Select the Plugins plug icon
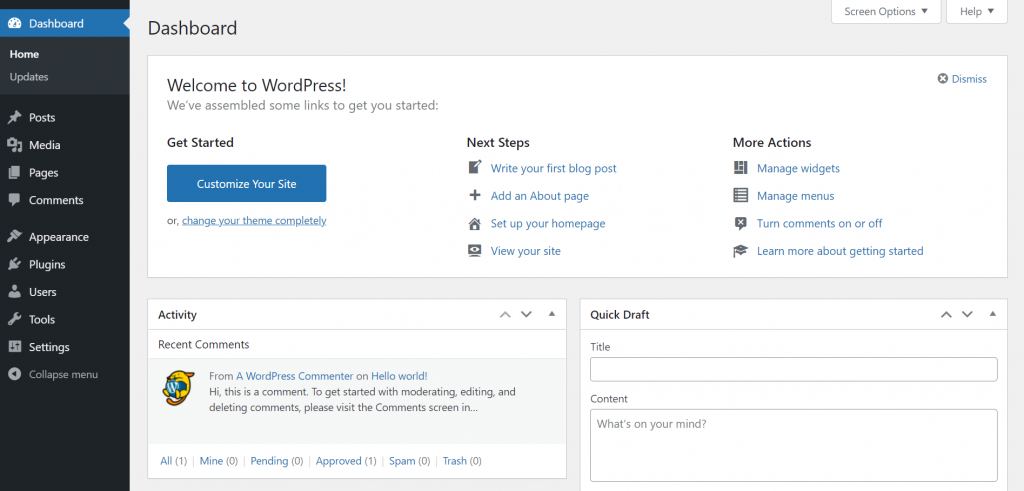Screen dimensions: 1024x491 14,264
